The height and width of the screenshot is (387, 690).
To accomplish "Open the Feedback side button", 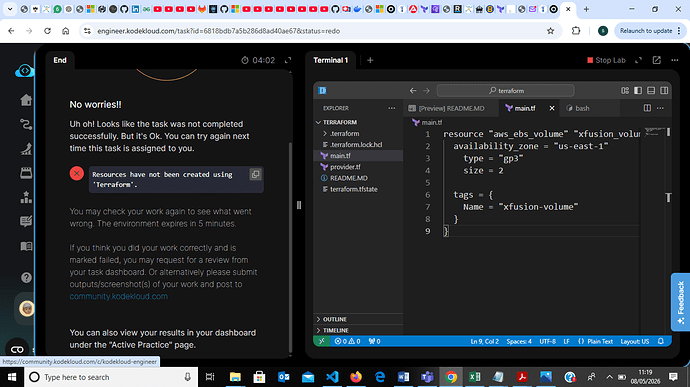I will click(680, 302).
